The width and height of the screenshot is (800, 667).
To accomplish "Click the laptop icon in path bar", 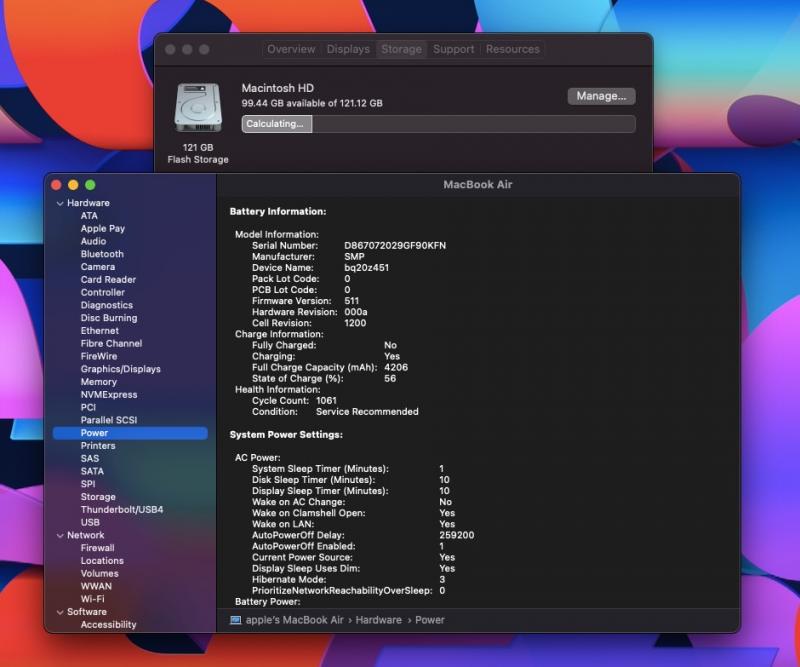I will 235,620.
